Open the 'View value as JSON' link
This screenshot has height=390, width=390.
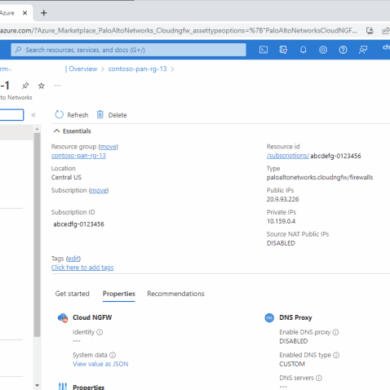[100, 364]
